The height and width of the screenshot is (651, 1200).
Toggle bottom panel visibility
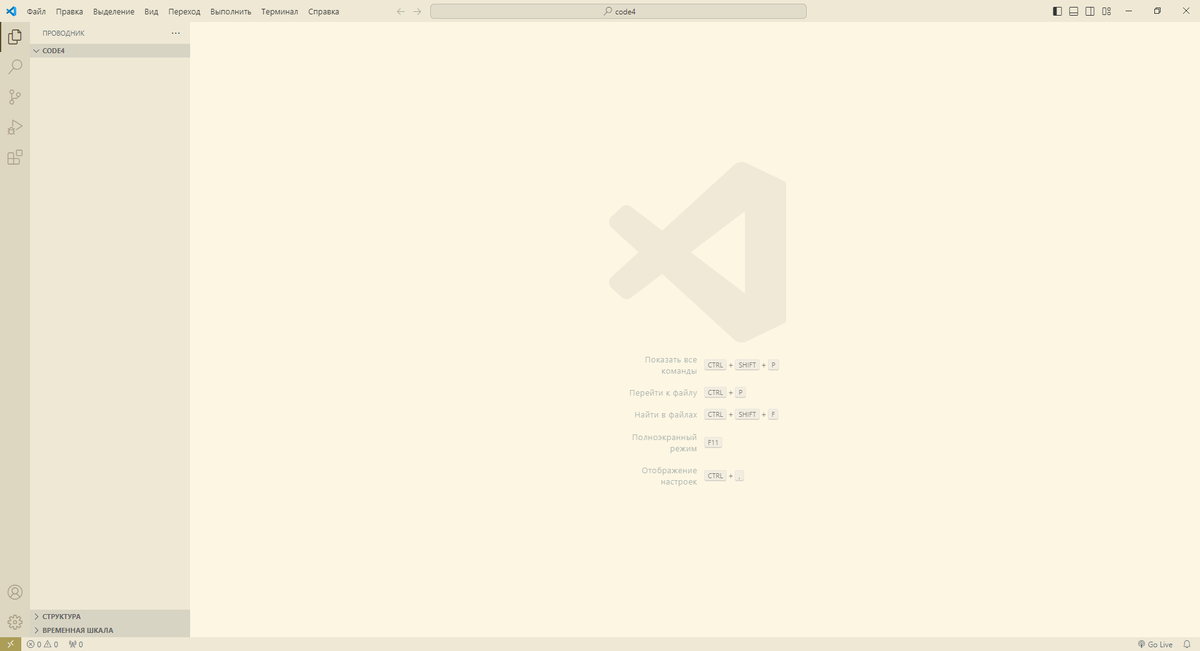(x=1074, y=12)
